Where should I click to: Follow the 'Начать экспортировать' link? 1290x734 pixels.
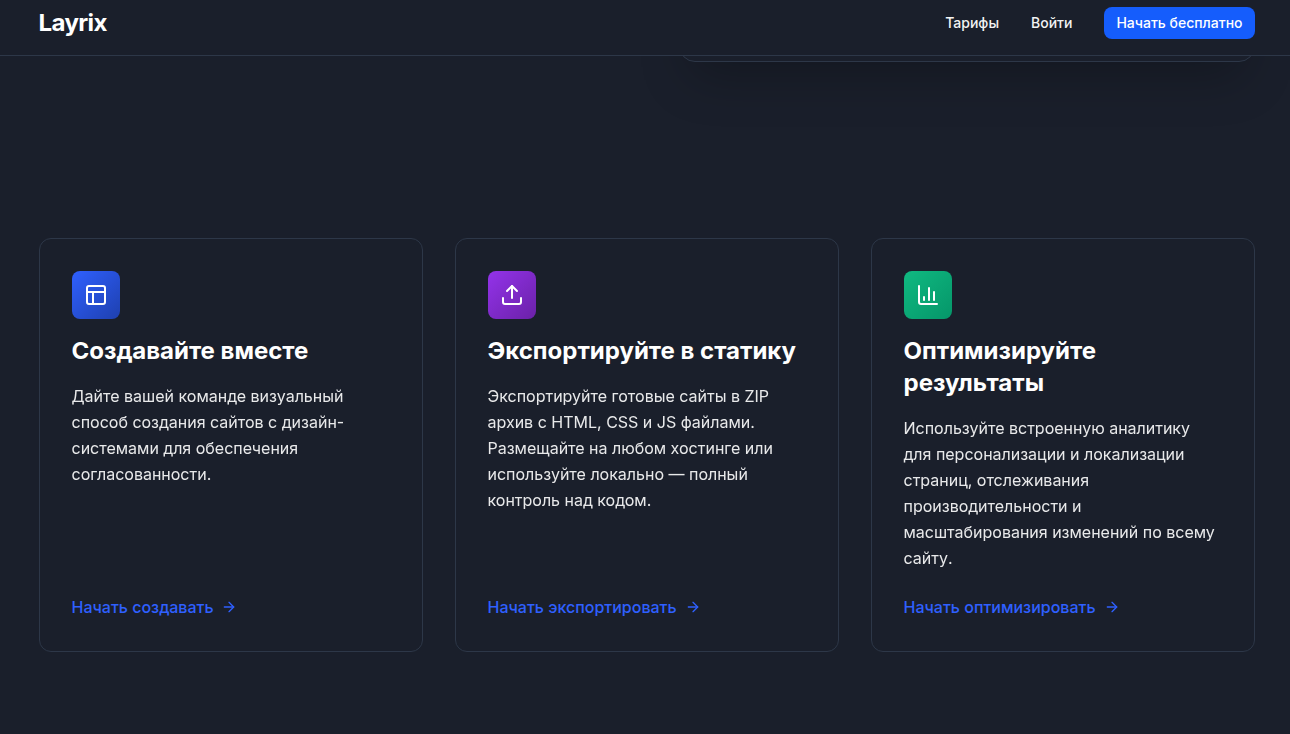pyautogui.click(x=579, y=607)
